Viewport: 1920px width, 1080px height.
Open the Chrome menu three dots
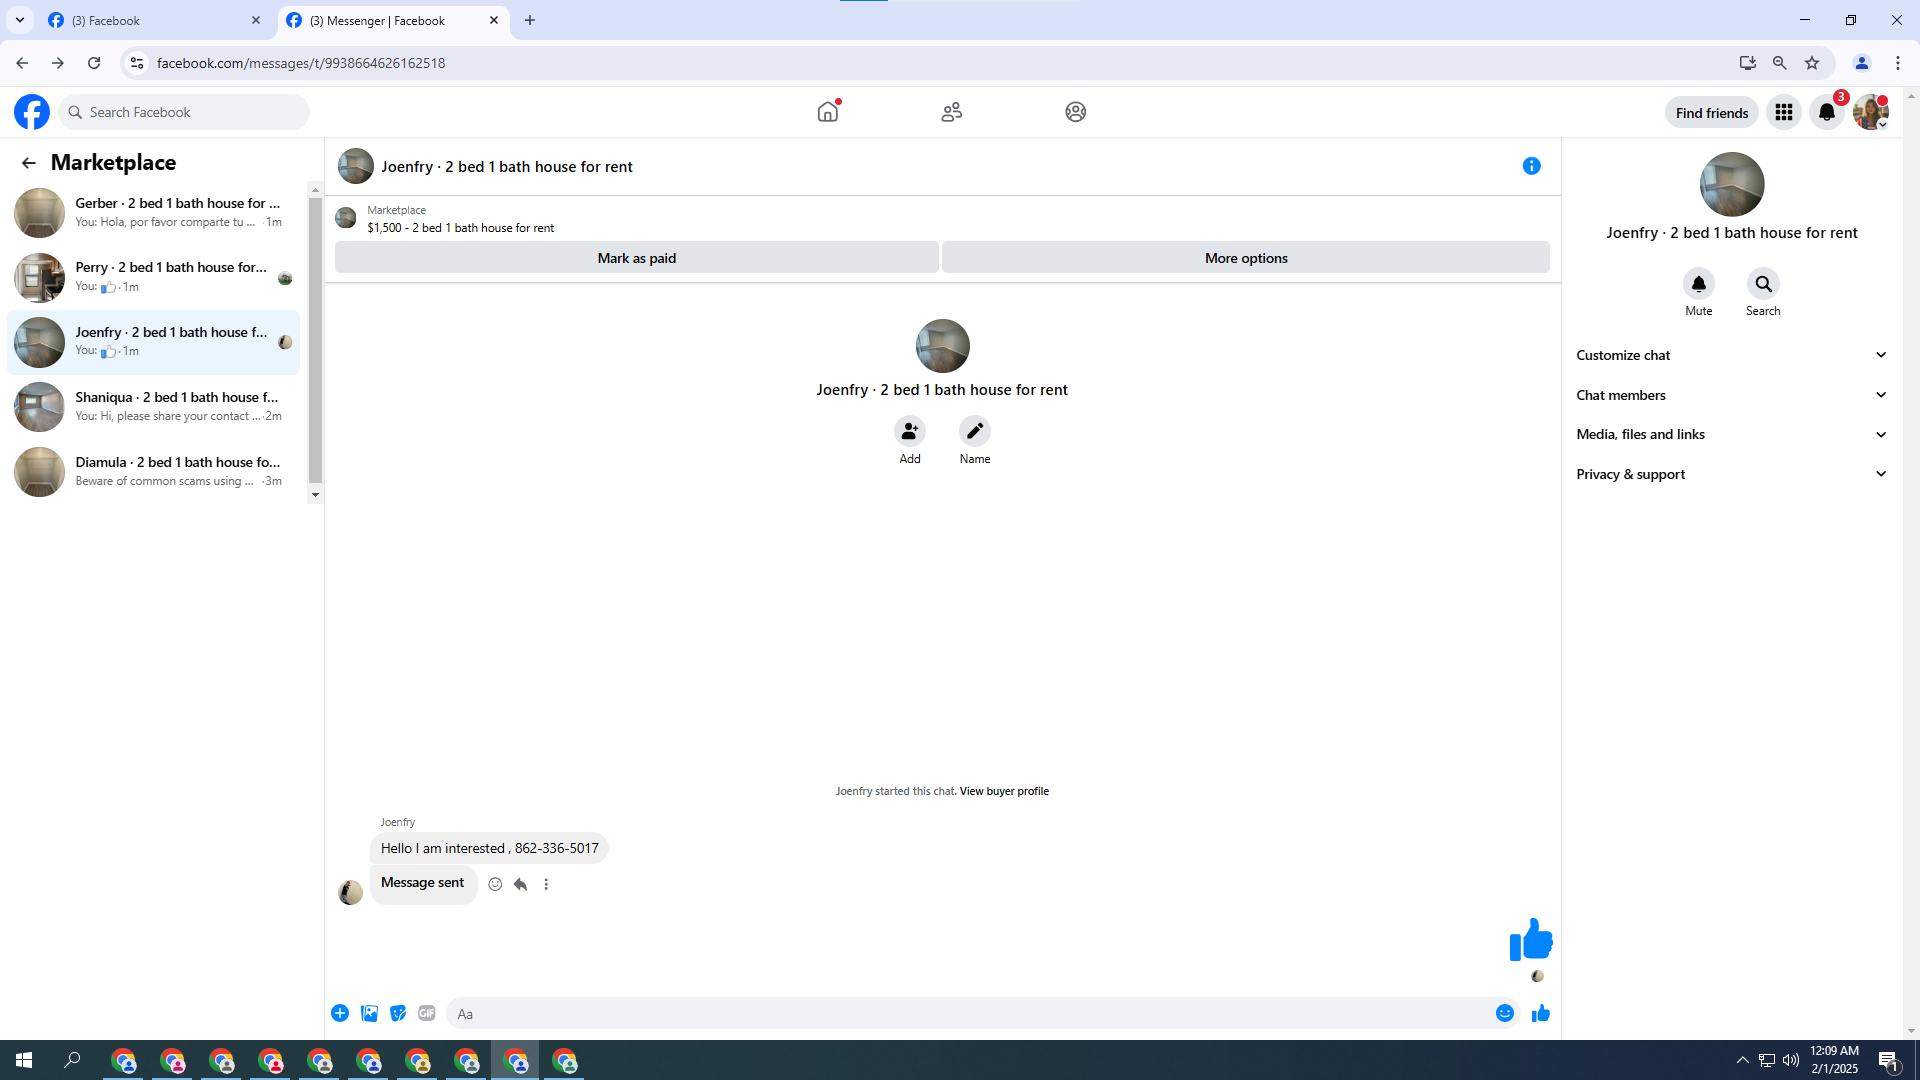(1898, 63)
